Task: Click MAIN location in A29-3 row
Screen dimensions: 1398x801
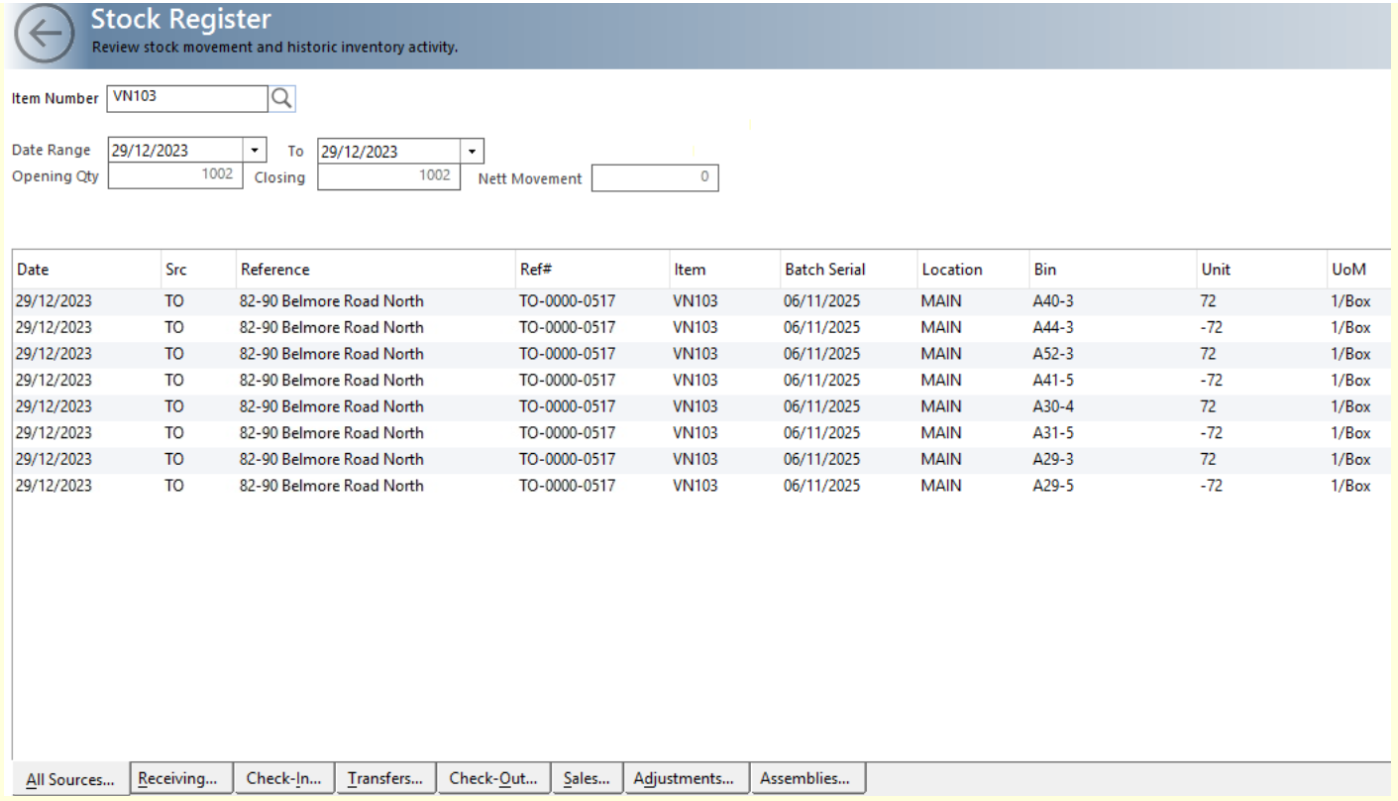Action: (941, 459)
